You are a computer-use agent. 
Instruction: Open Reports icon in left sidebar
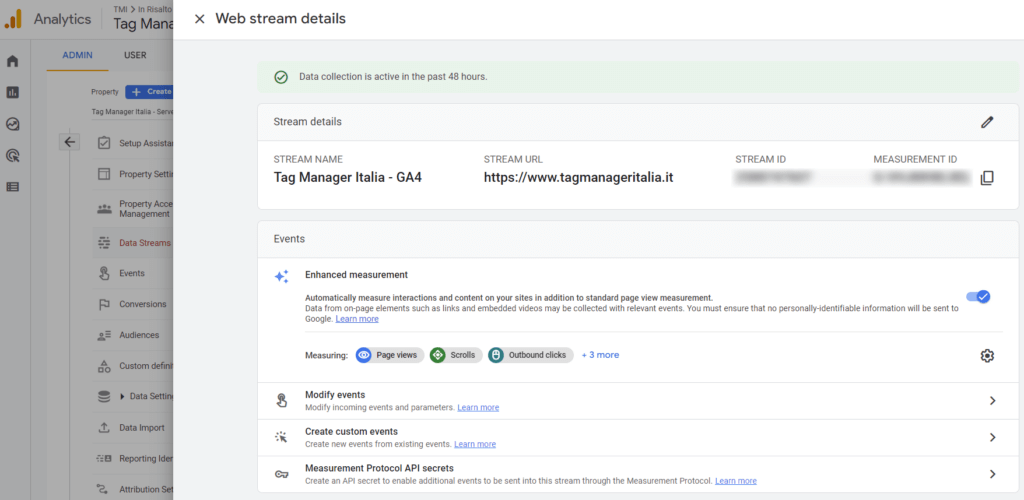tap(12, 93)
